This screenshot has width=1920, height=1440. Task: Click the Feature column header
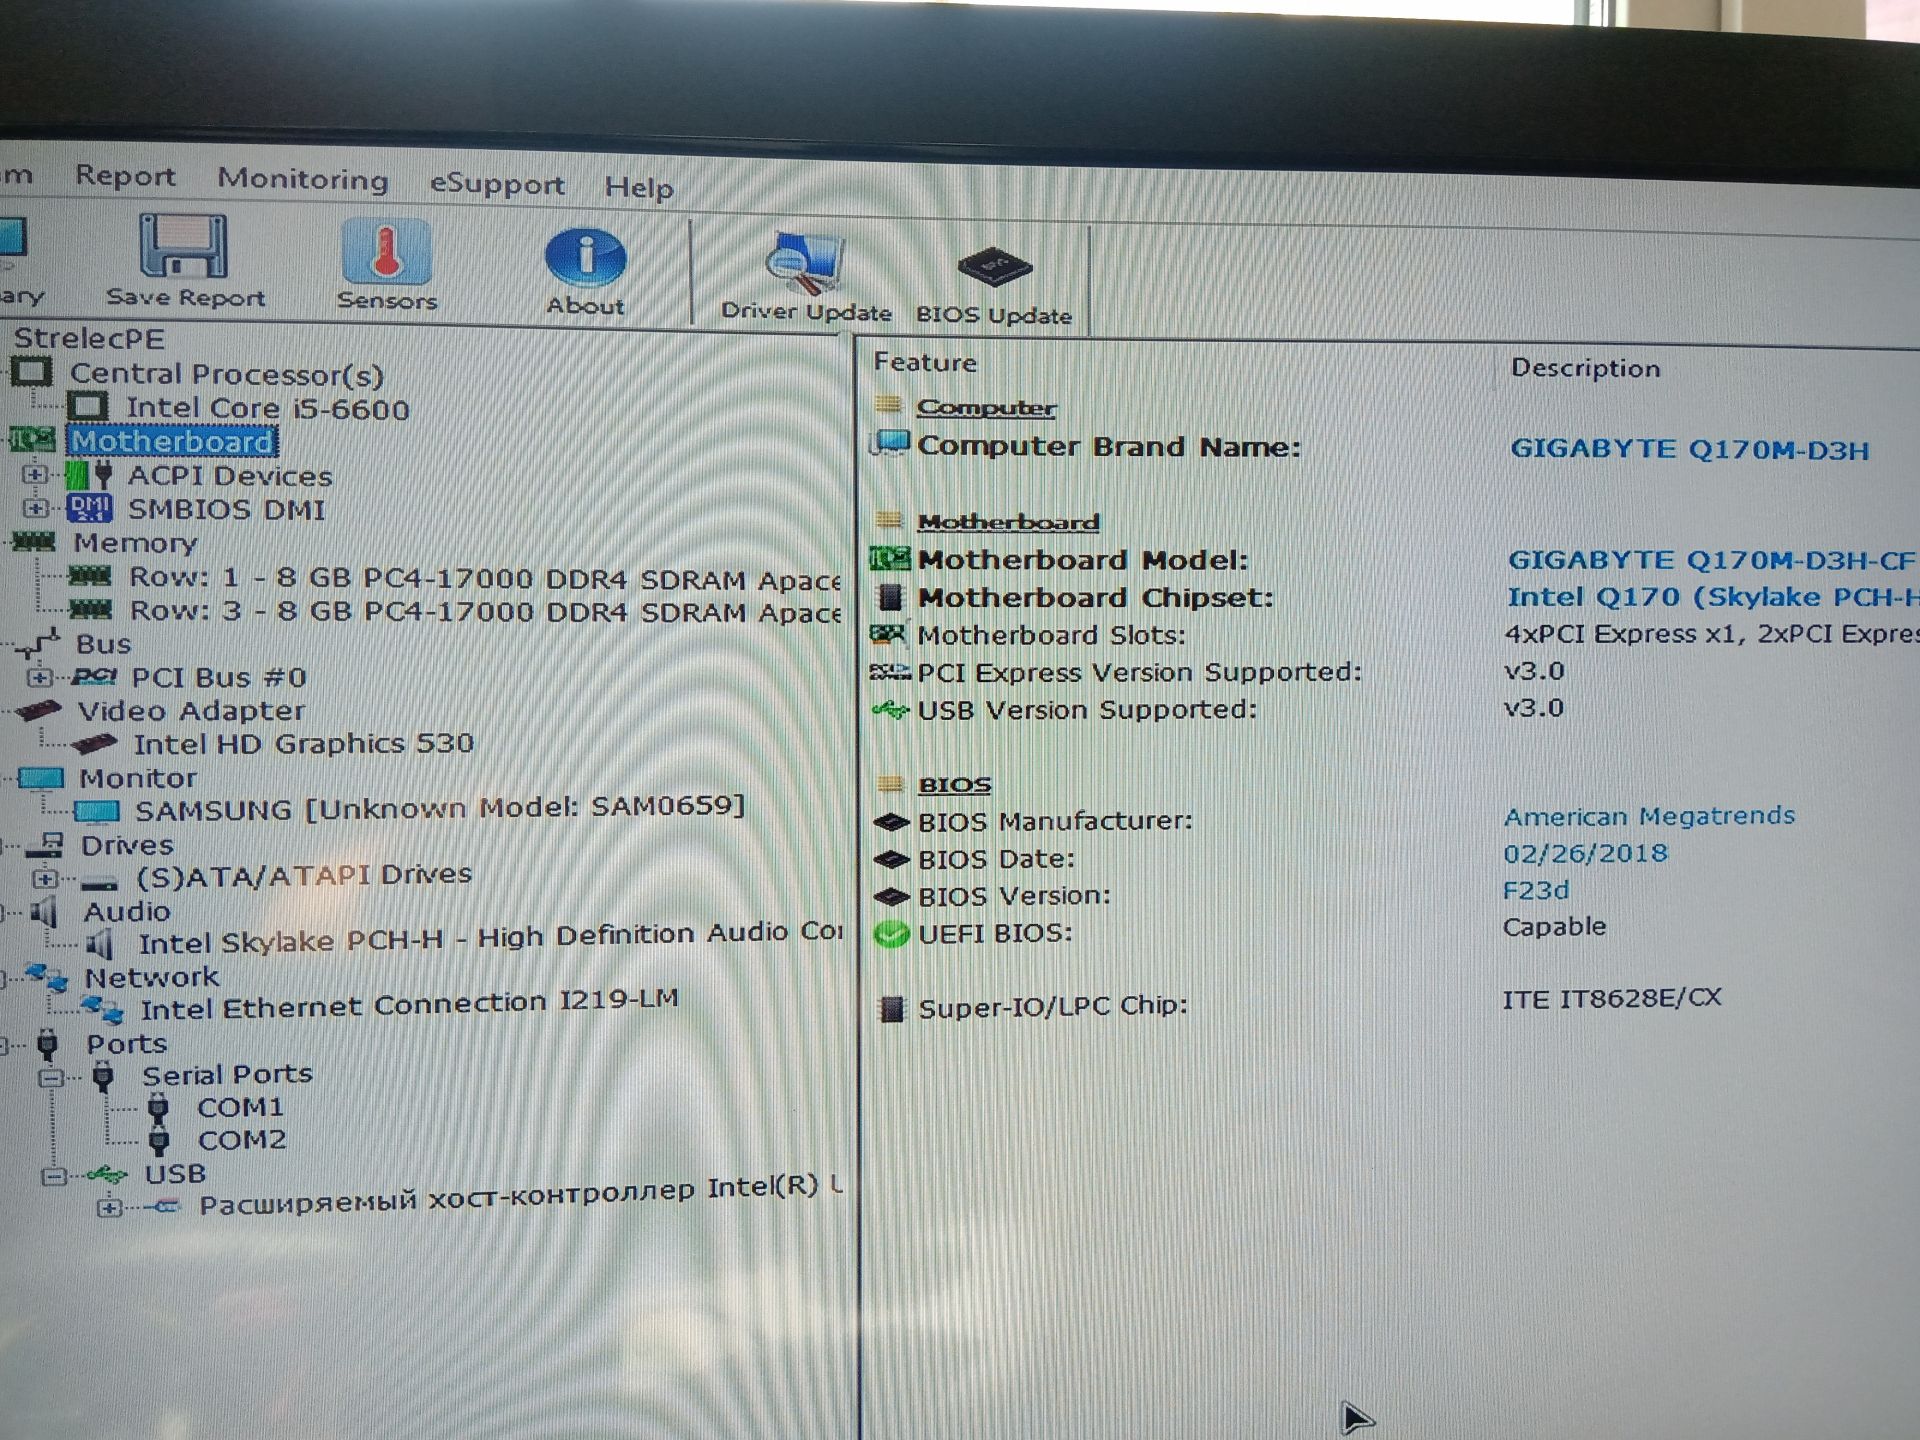[925, 362]
